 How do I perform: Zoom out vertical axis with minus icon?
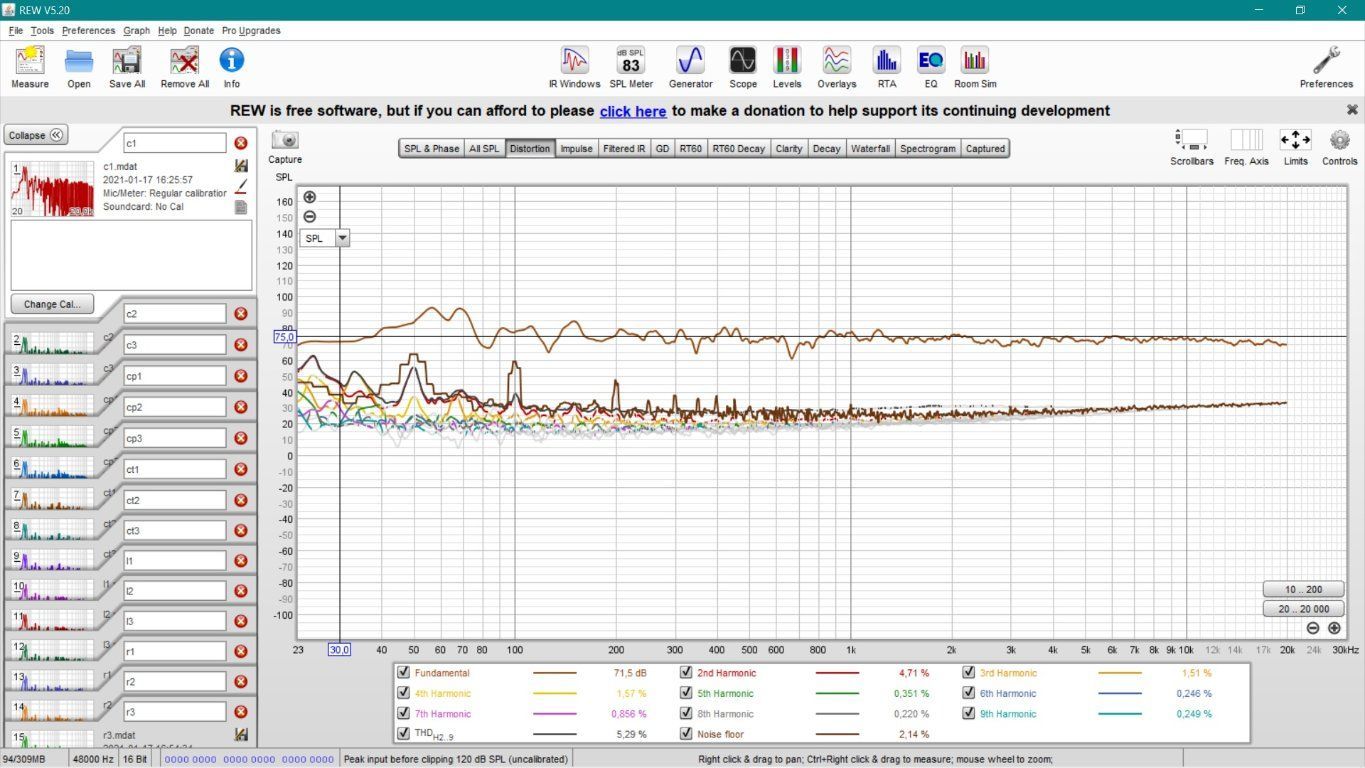310,216
